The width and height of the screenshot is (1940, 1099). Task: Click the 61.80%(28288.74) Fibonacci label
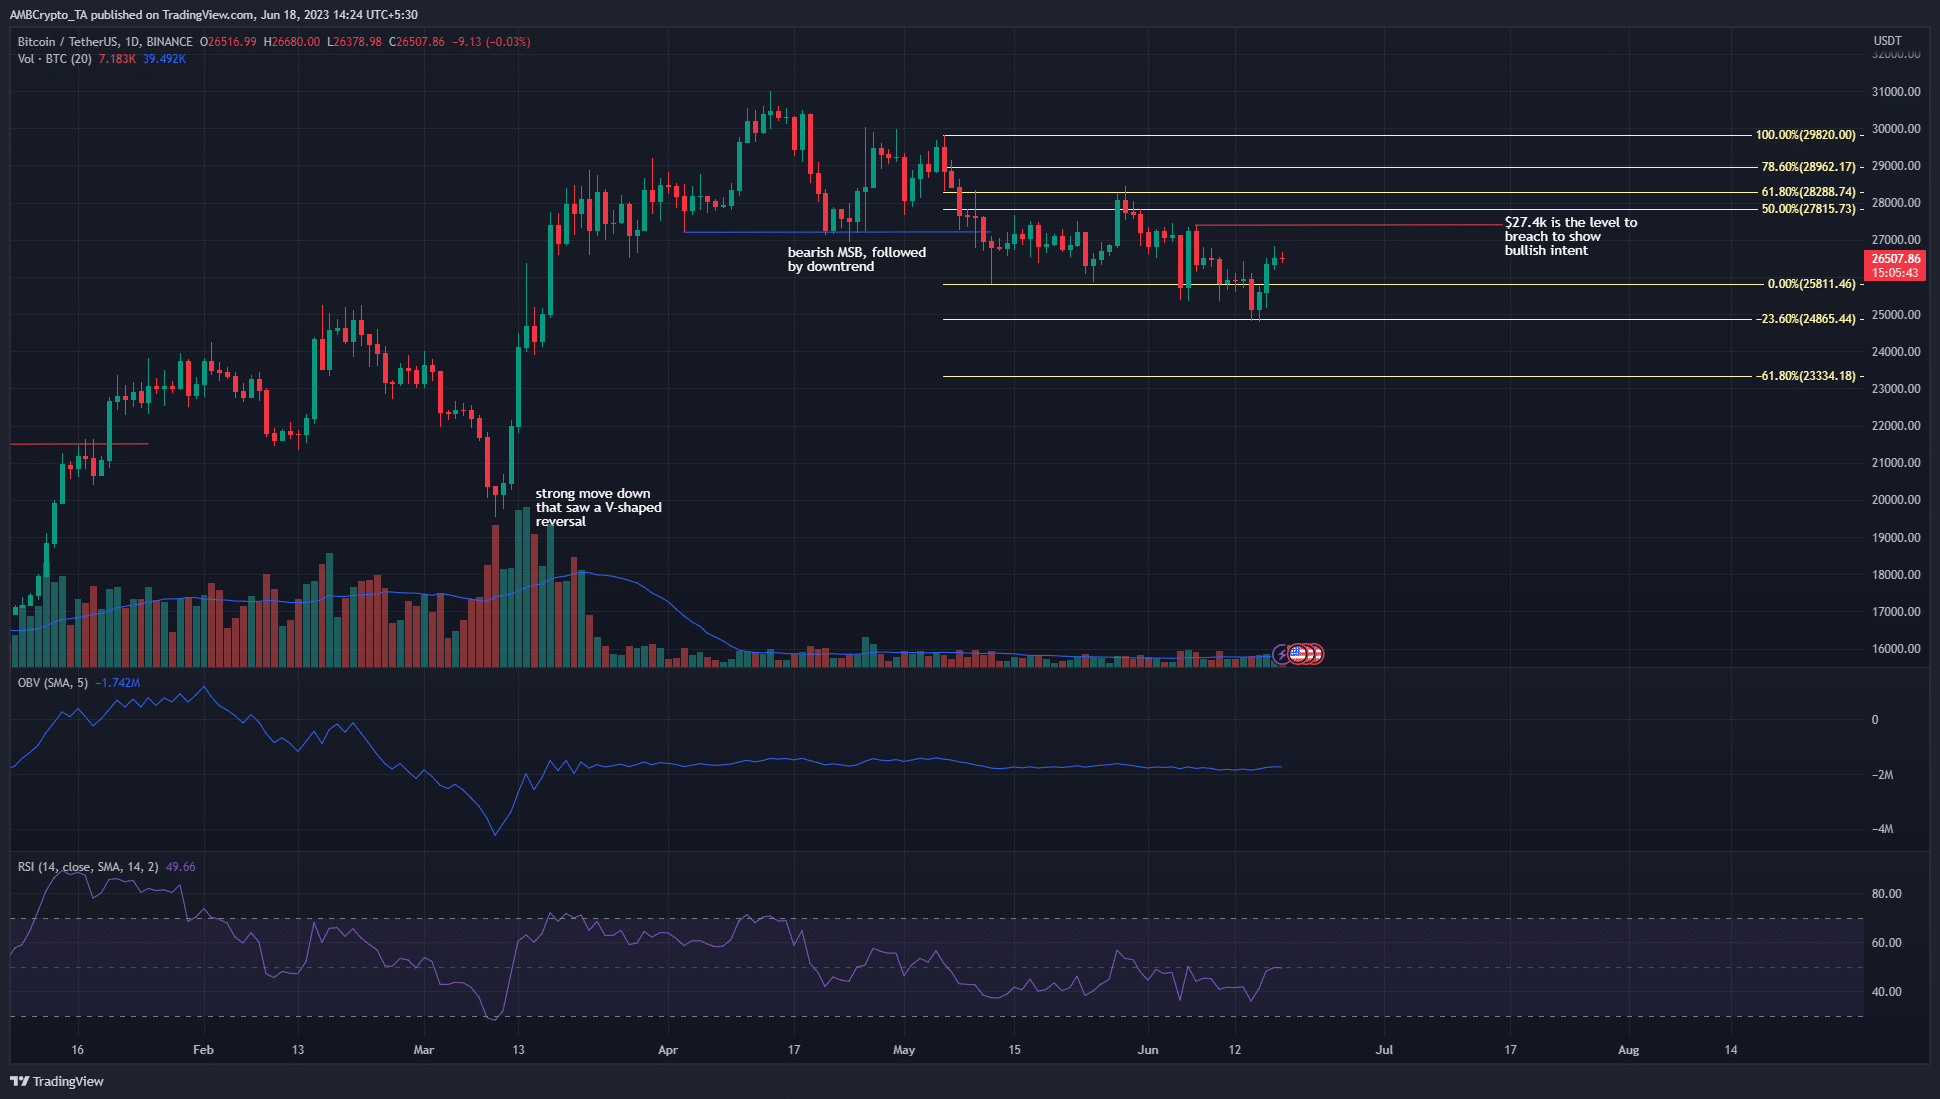(1808, 192)
